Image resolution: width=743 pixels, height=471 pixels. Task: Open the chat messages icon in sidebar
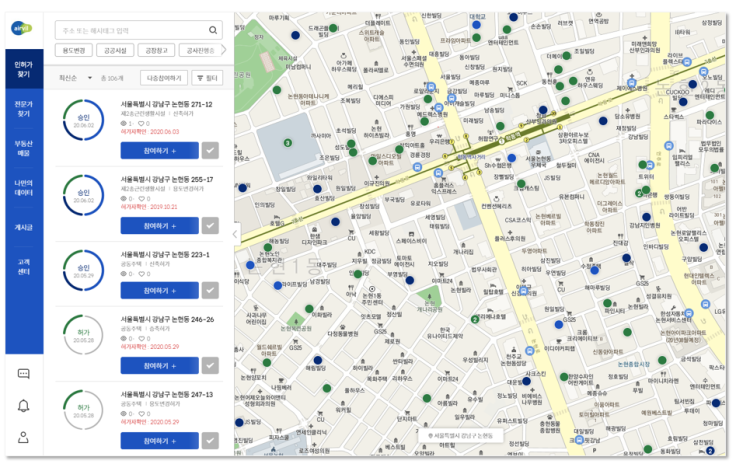tap(23, 374)
